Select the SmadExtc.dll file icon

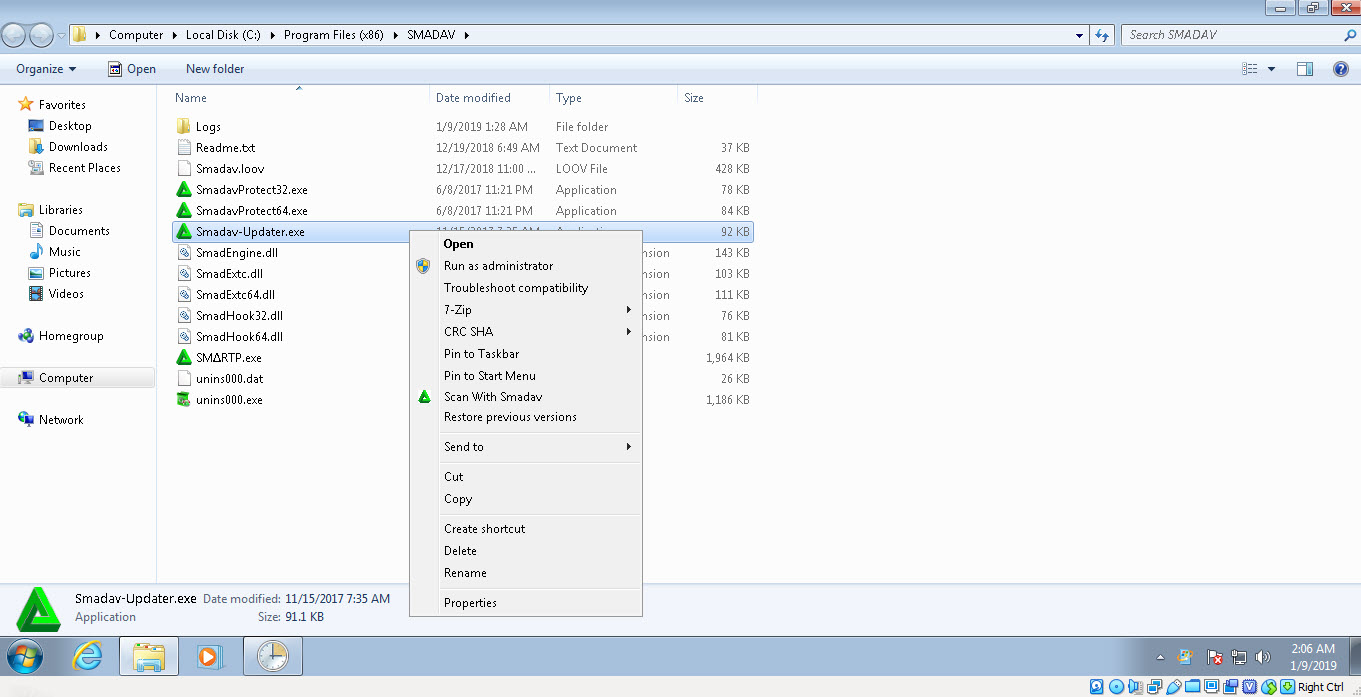184,274
